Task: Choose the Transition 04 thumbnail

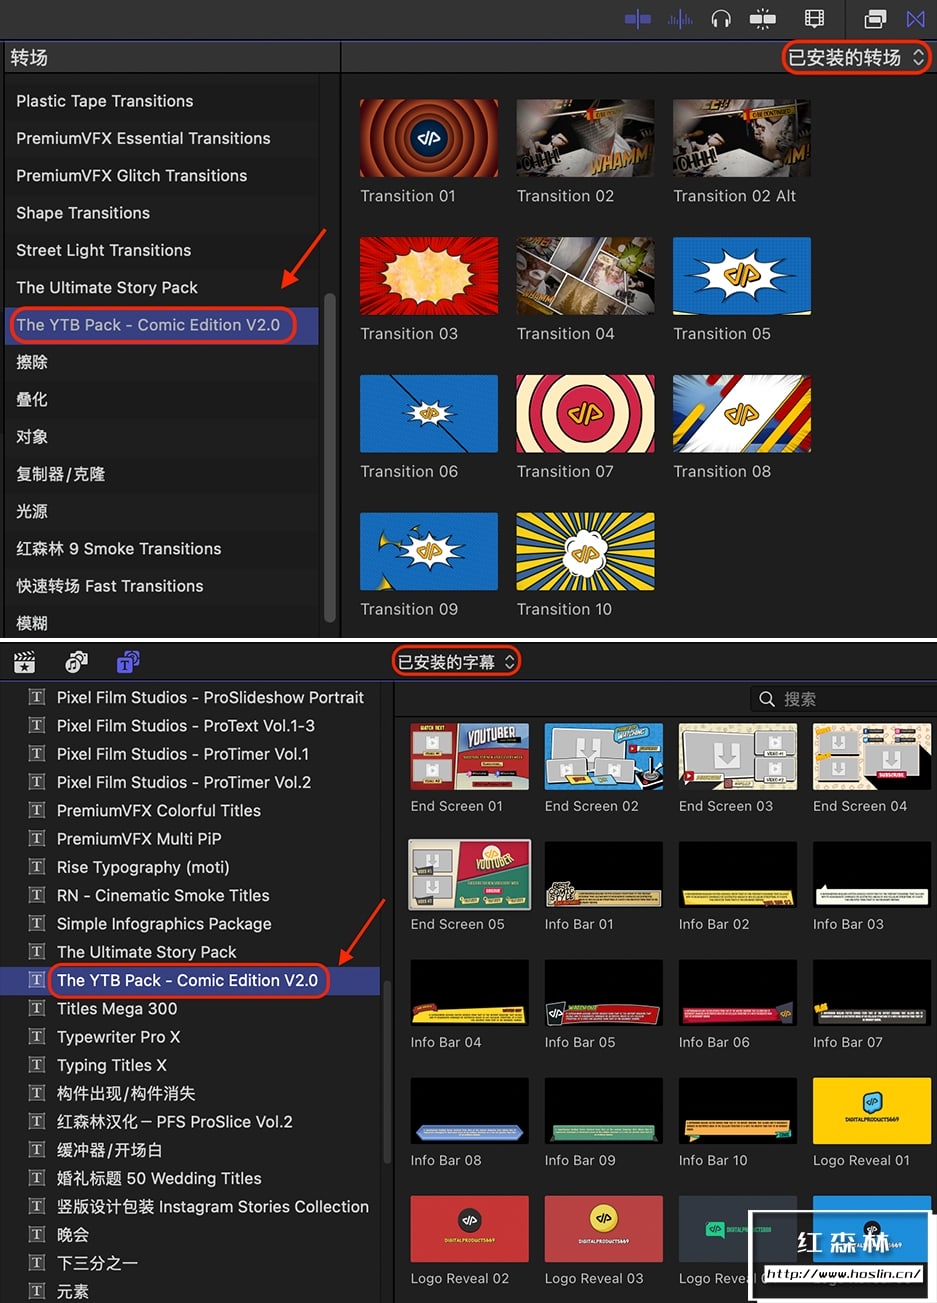Action: coord(585,276)
